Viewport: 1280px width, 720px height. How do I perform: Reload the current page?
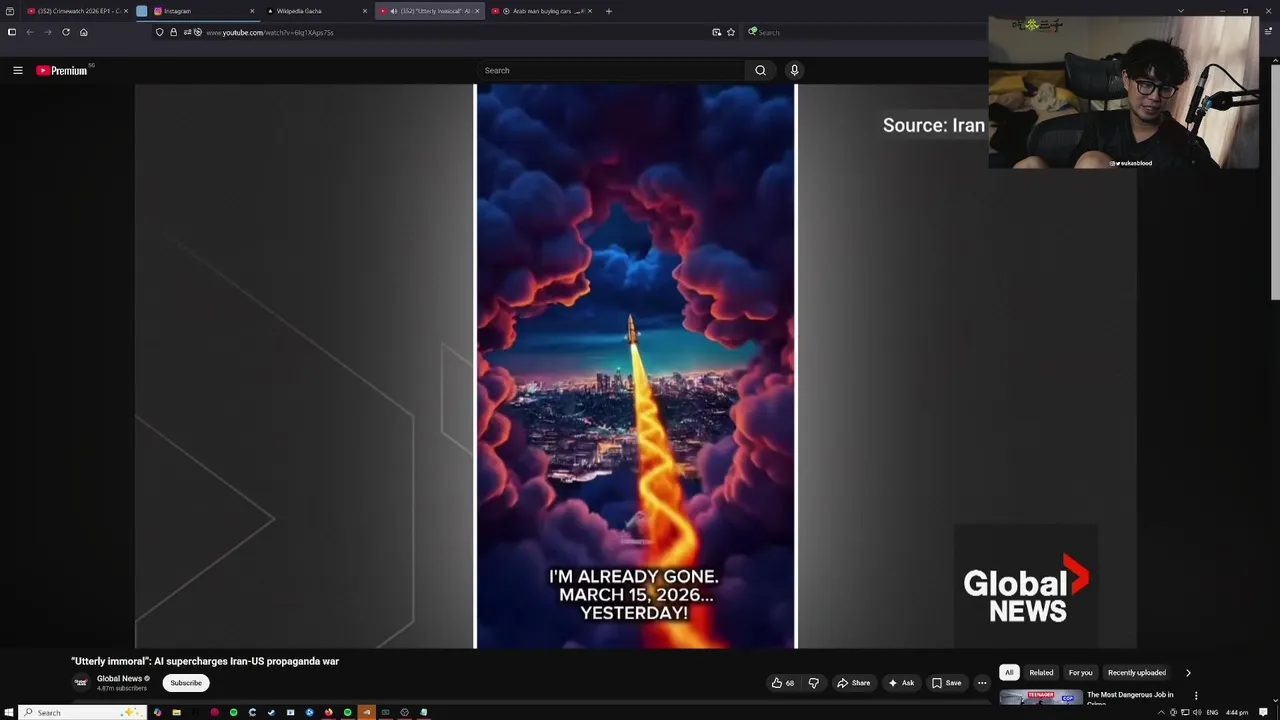66,32
